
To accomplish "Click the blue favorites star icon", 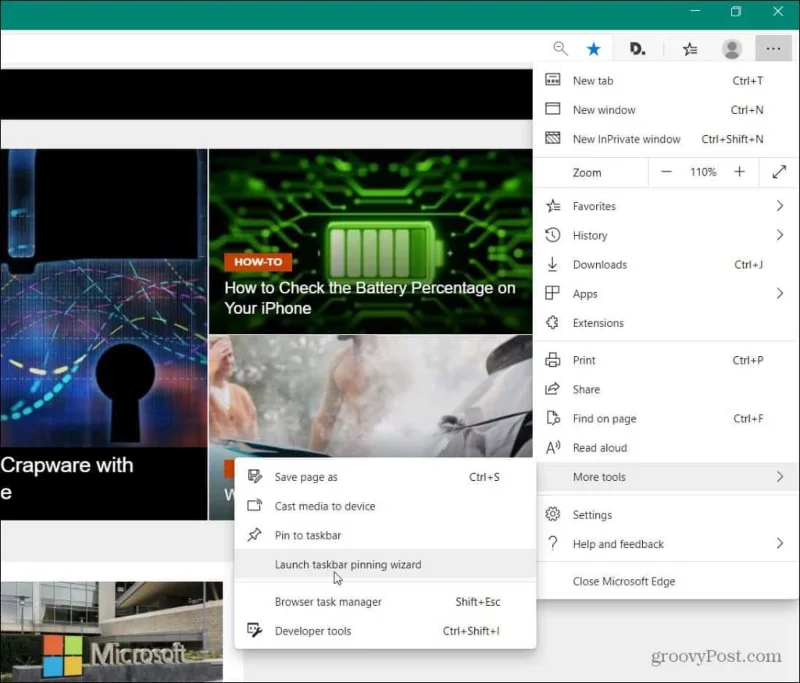I will tap(593, 49).
